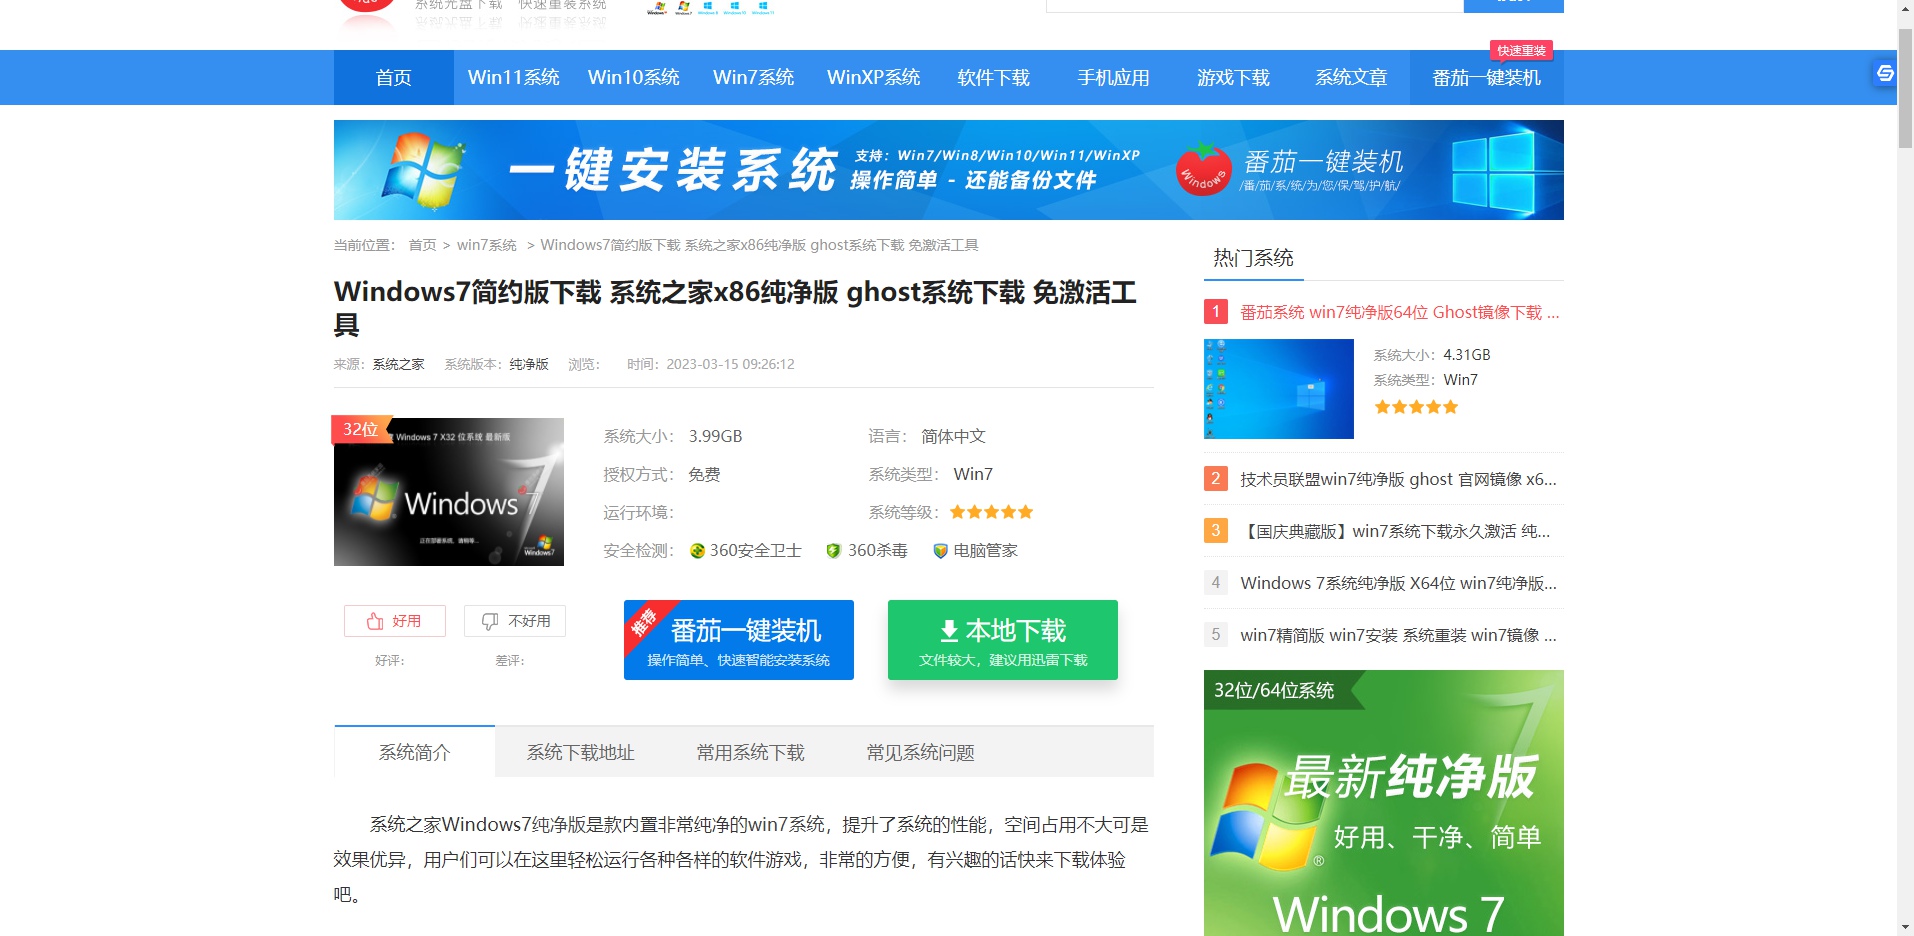Viewport: 1914px width, 936px height.
Task: Click the 一键安装系统 banner
Action: click(x=949, y=170)
